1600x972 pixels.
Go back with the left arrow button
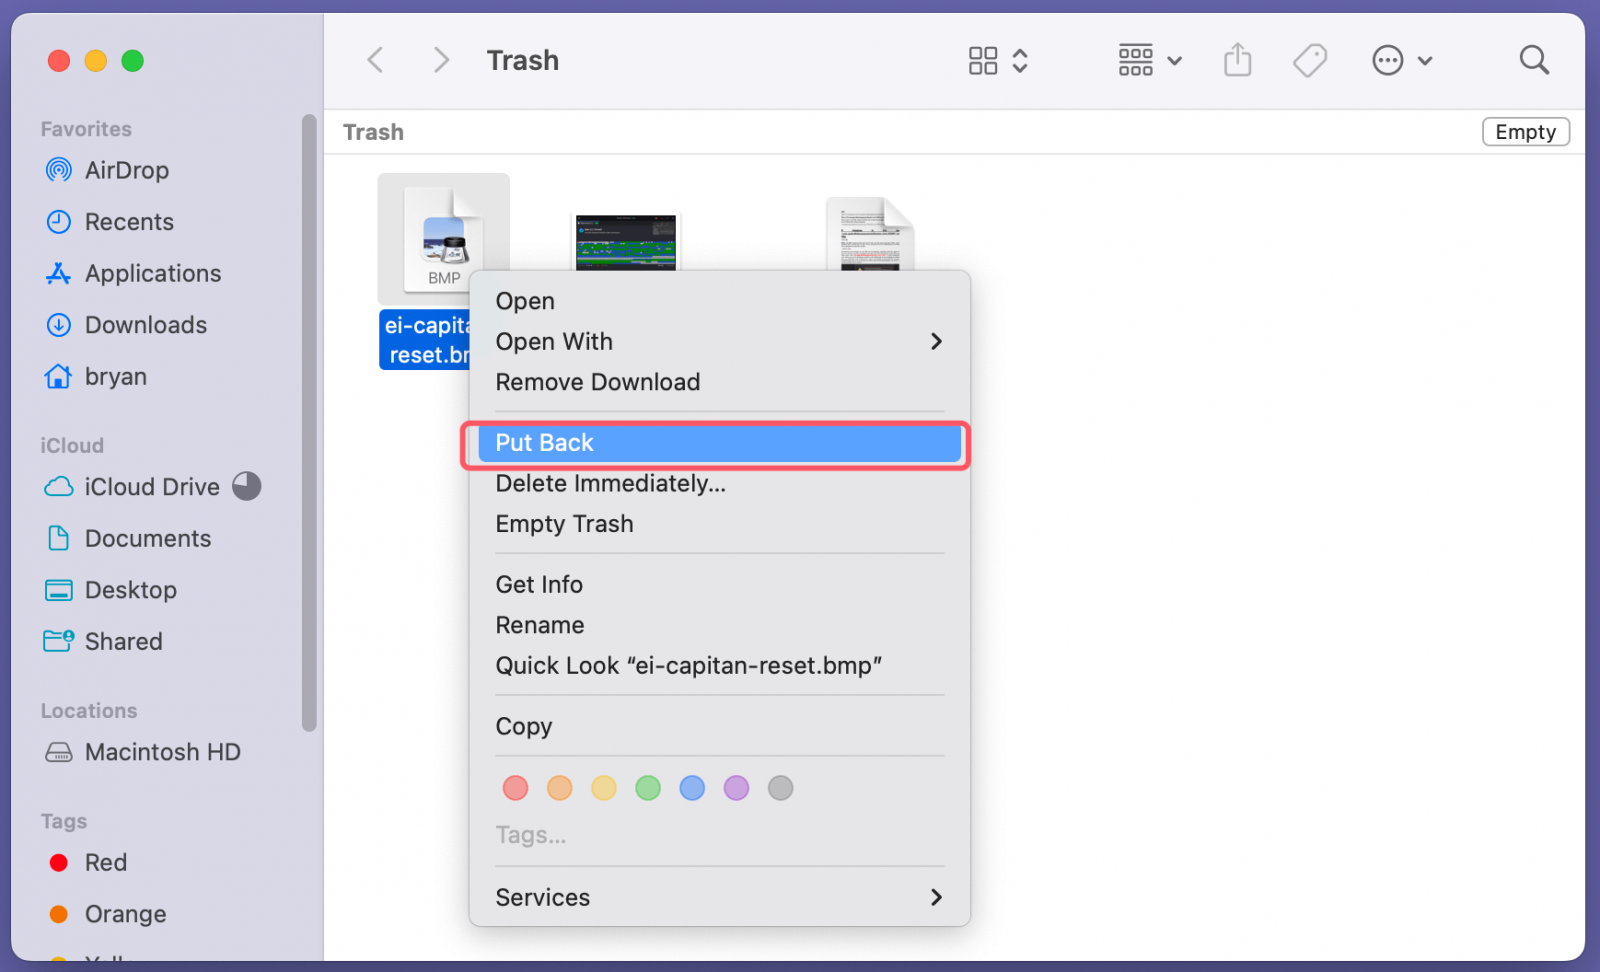pos(376,61)
